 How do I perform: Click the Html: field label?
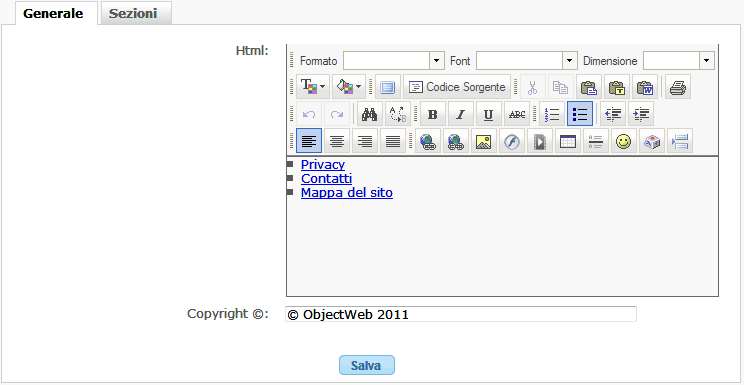(x=252, y=50)
